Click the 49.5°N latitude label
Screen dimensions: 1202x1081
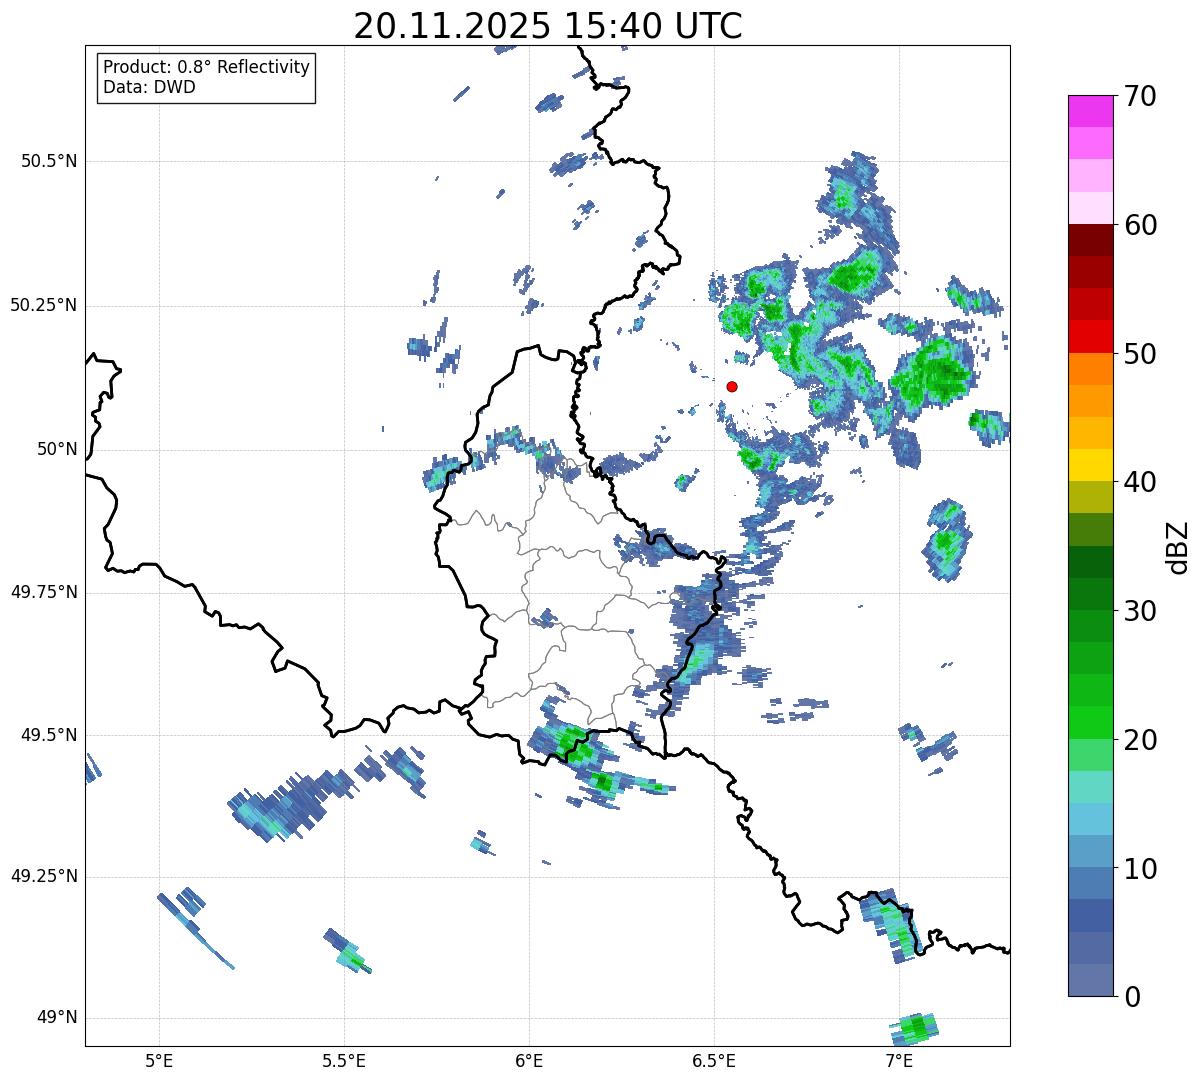pyautogui.click(x=49, y=735)
